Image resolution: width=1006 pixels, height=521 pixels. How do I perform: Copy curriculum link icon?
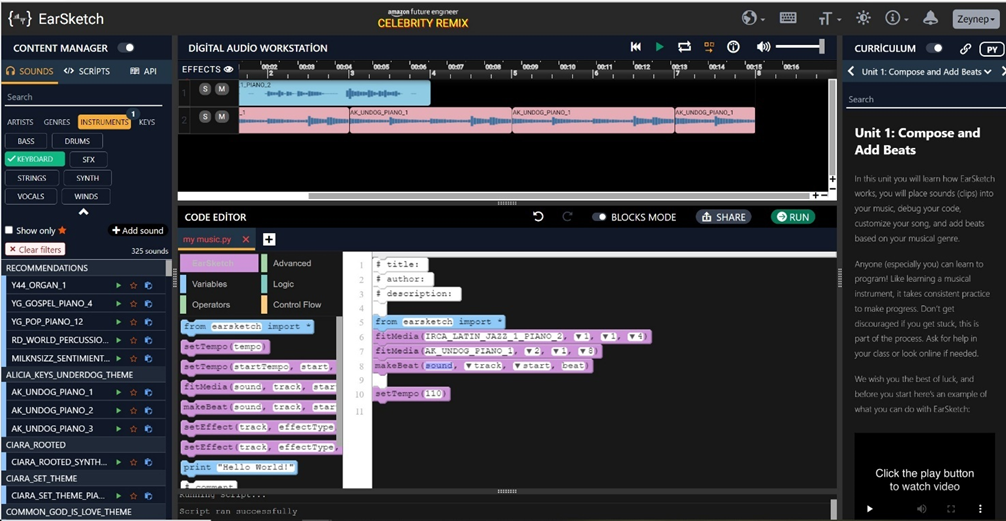click(965, 48)
